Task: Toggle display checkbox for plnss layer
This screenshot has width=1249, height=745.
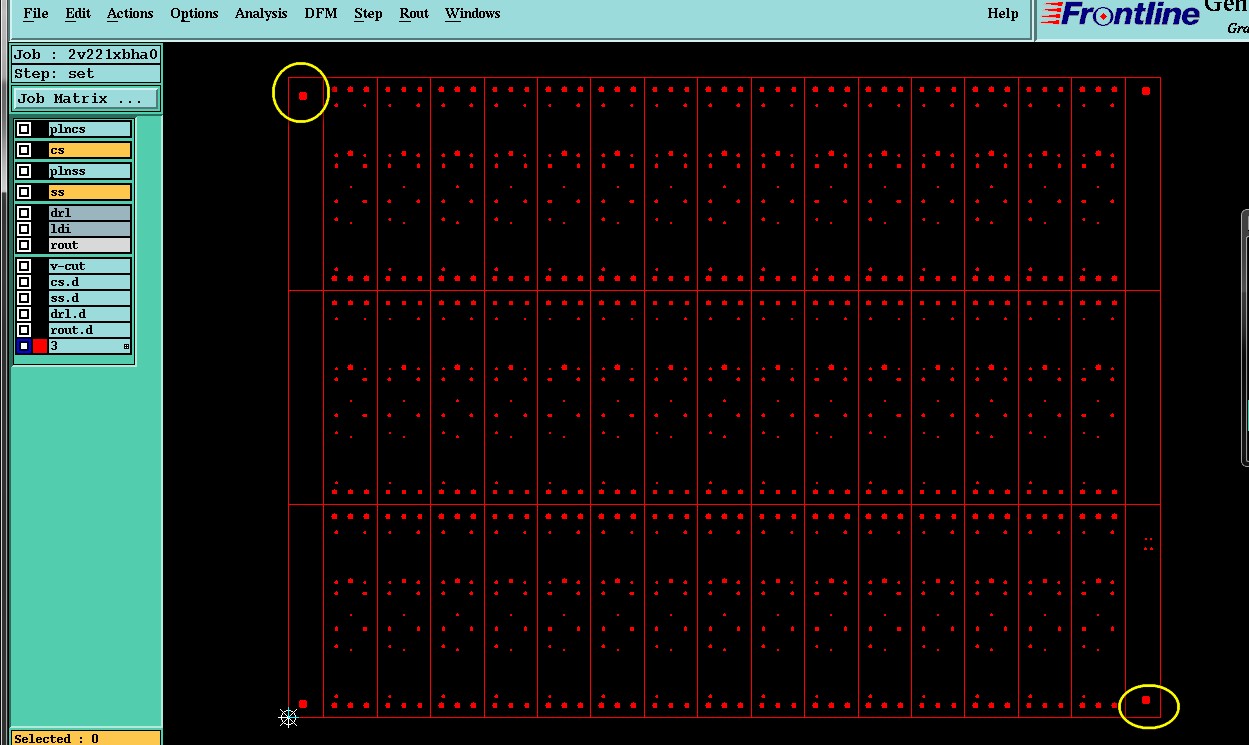Action: (24, 171)
